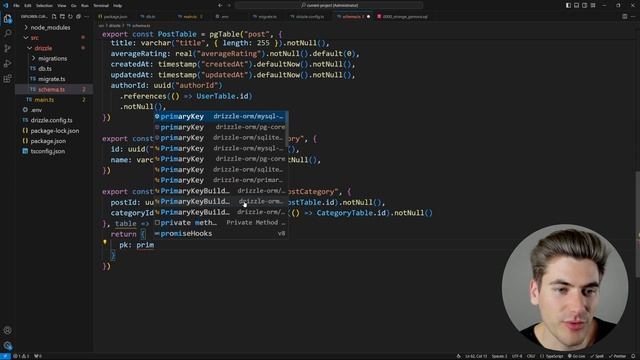The width and height of the screenshot is (640, 360).
Task: Refresh the Explorer file tree
Action: (70, 17)
